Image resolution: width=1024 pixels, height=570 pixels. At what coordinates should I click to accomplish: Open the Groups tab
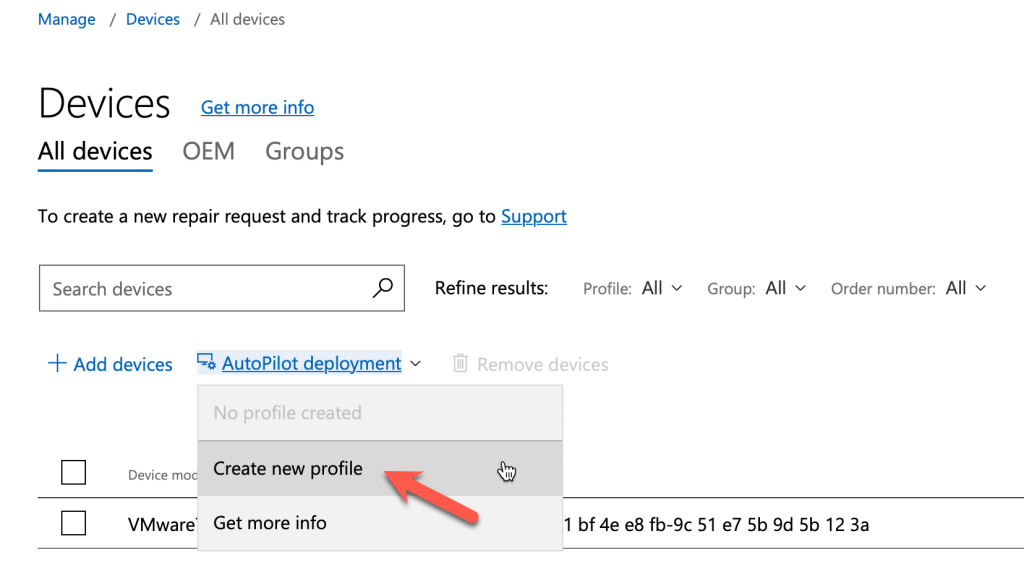click(304, 152)
